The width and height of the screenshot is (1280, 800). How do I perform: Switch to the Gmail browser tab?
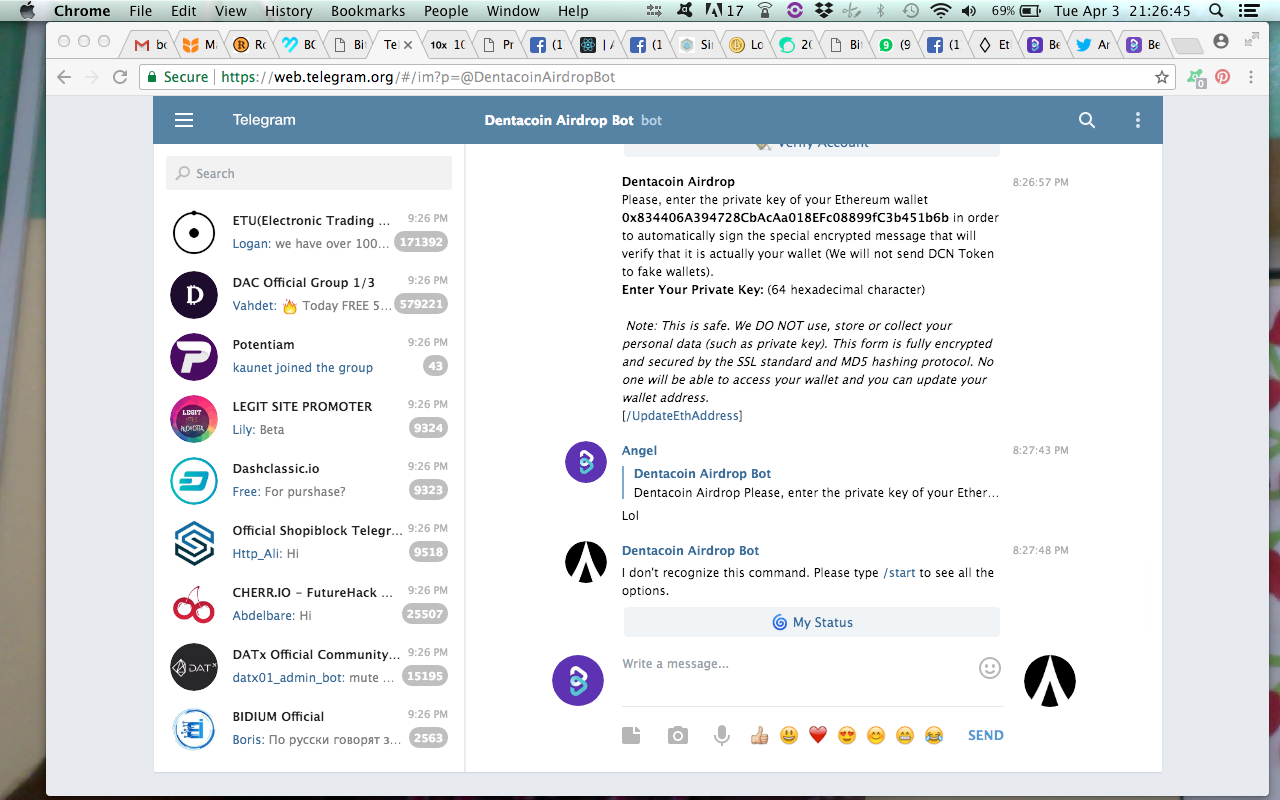pos(151,45)
